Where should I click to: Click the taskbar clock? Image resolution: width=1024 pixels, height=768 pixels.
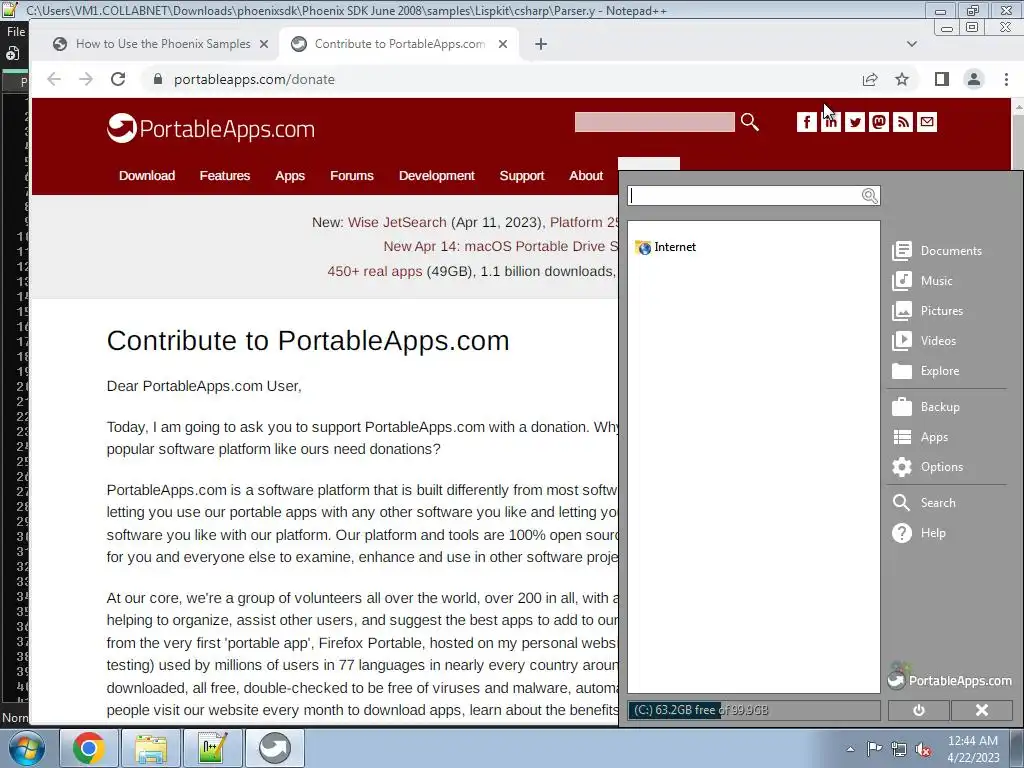point(973,749)
